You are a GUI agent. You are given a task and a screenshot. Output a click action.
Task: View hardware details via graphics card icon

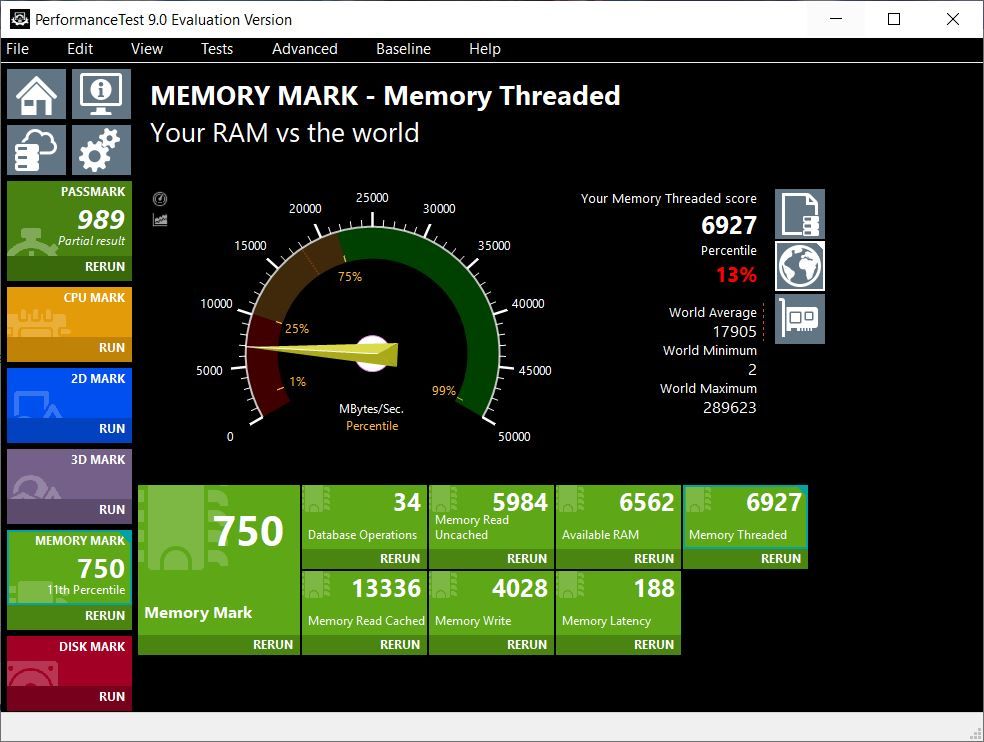[x=799, y=318]
